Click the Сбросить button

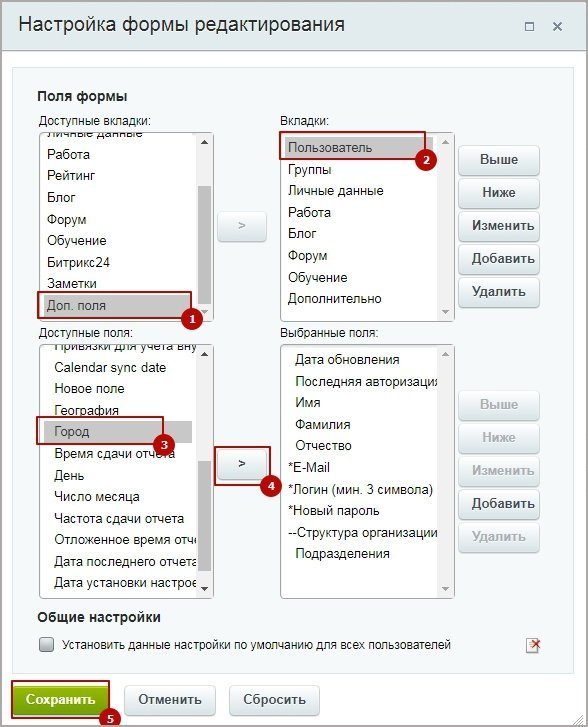point(275,700)
